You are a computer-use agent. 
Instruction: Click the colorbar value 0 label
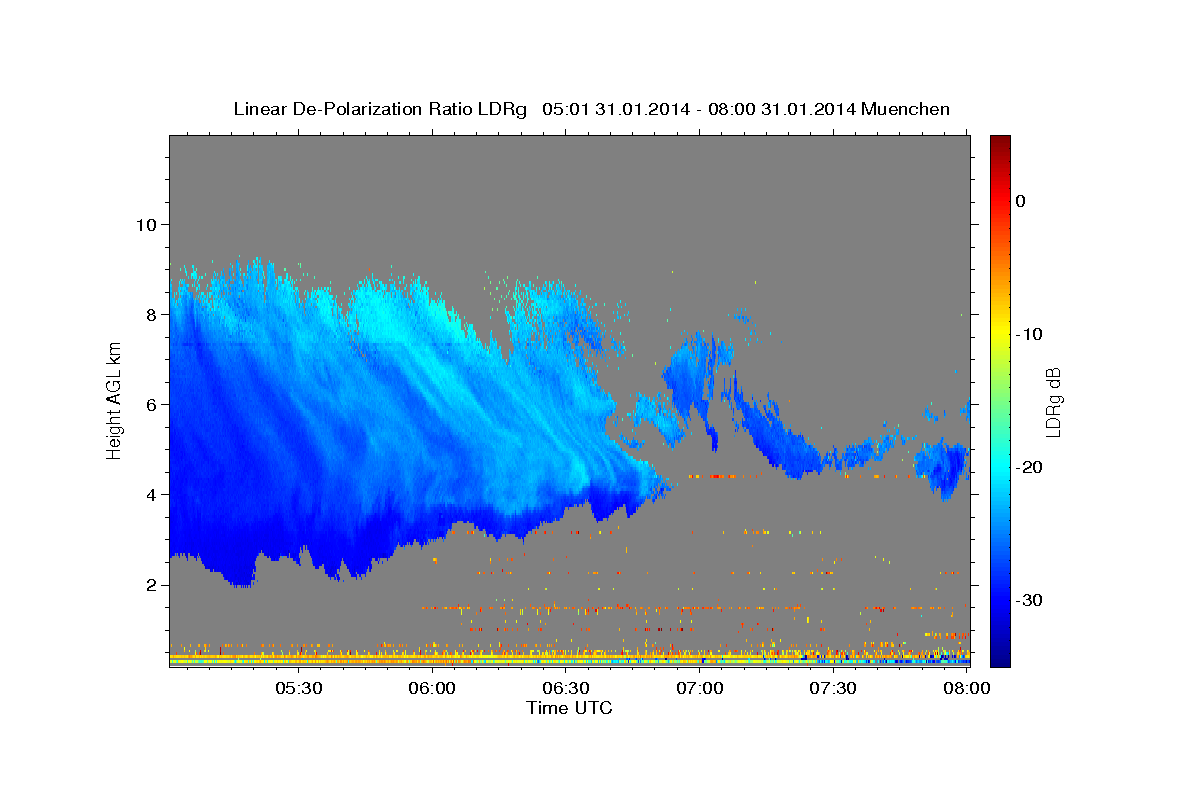pyautogui.click(x=1021, y=201)
